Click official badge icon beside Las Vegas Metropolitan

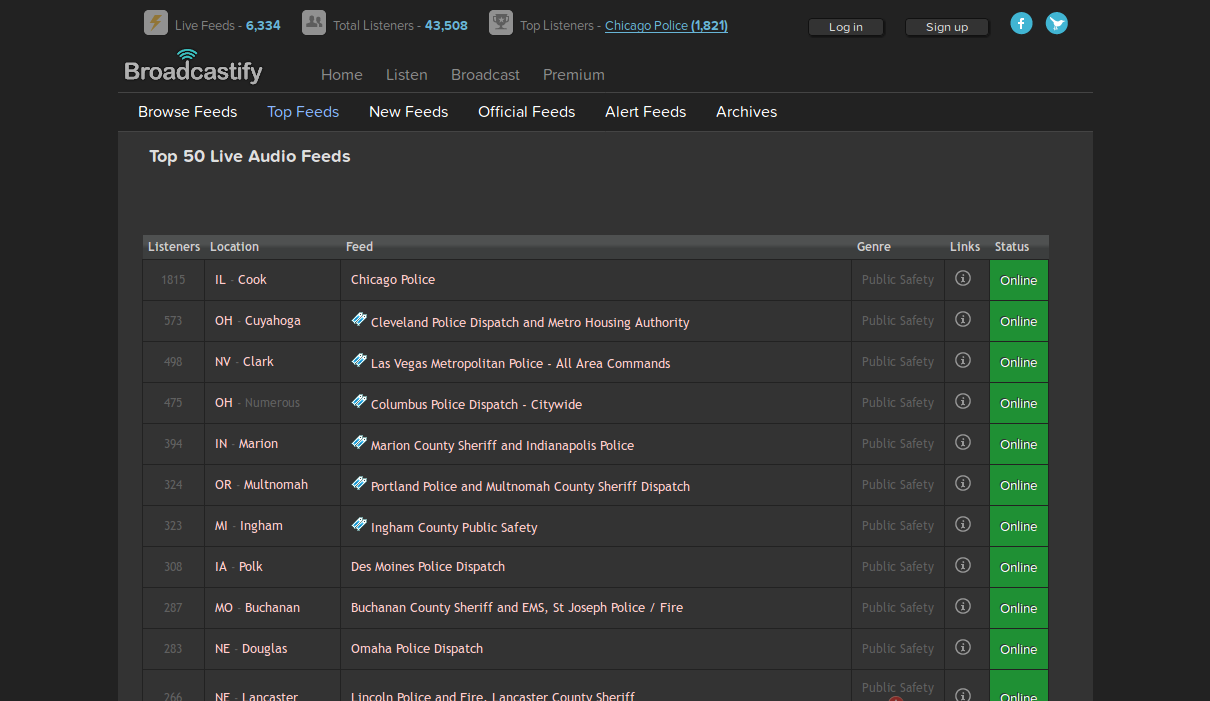(x=359, y=360)
